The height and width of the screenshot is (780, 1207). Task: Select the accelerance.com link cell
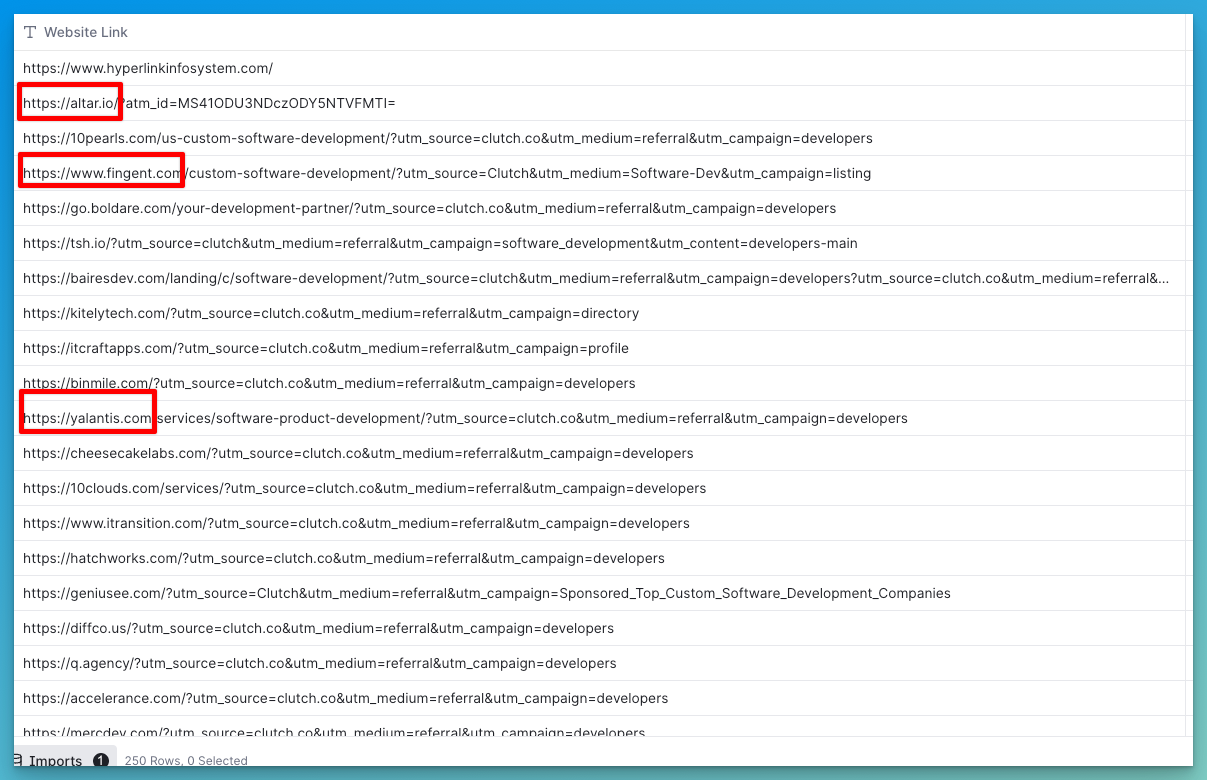click(x=599, y=698)
